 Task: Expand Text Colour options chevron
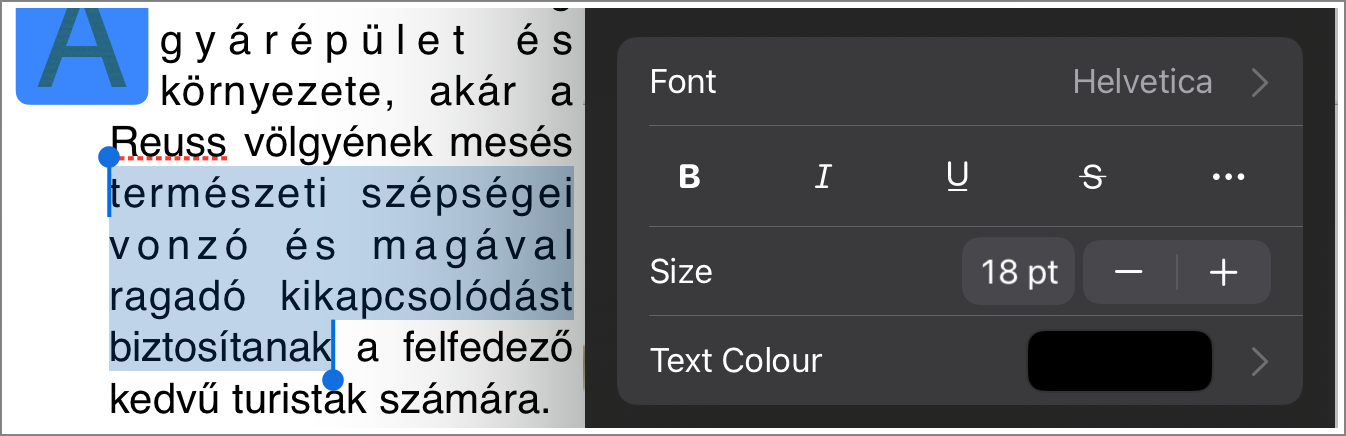[1260, 361]
